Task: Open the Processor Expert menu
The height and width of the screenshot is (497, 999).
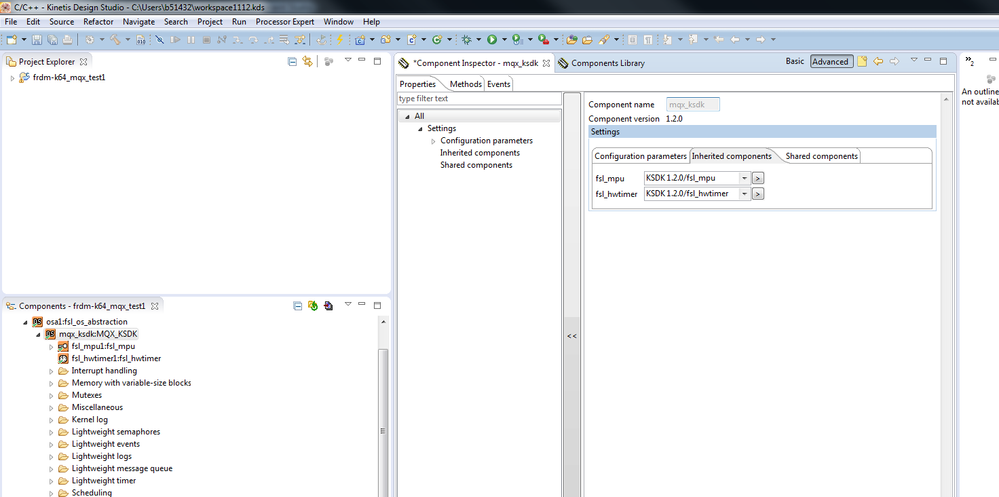Action: (285, 21)
